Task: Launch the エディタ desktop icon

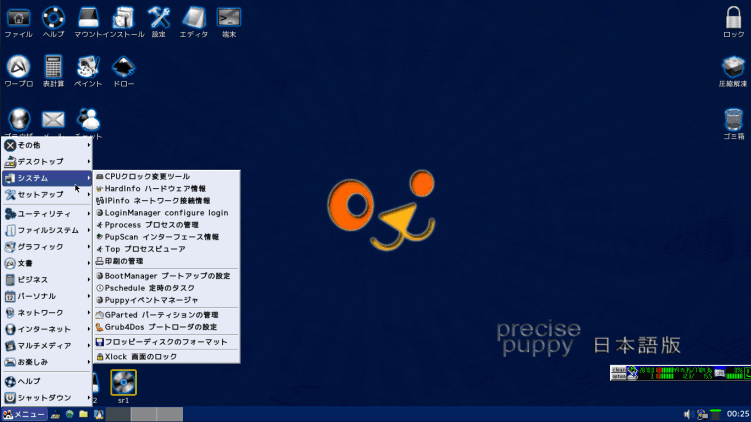Action: tap(193, 23)
